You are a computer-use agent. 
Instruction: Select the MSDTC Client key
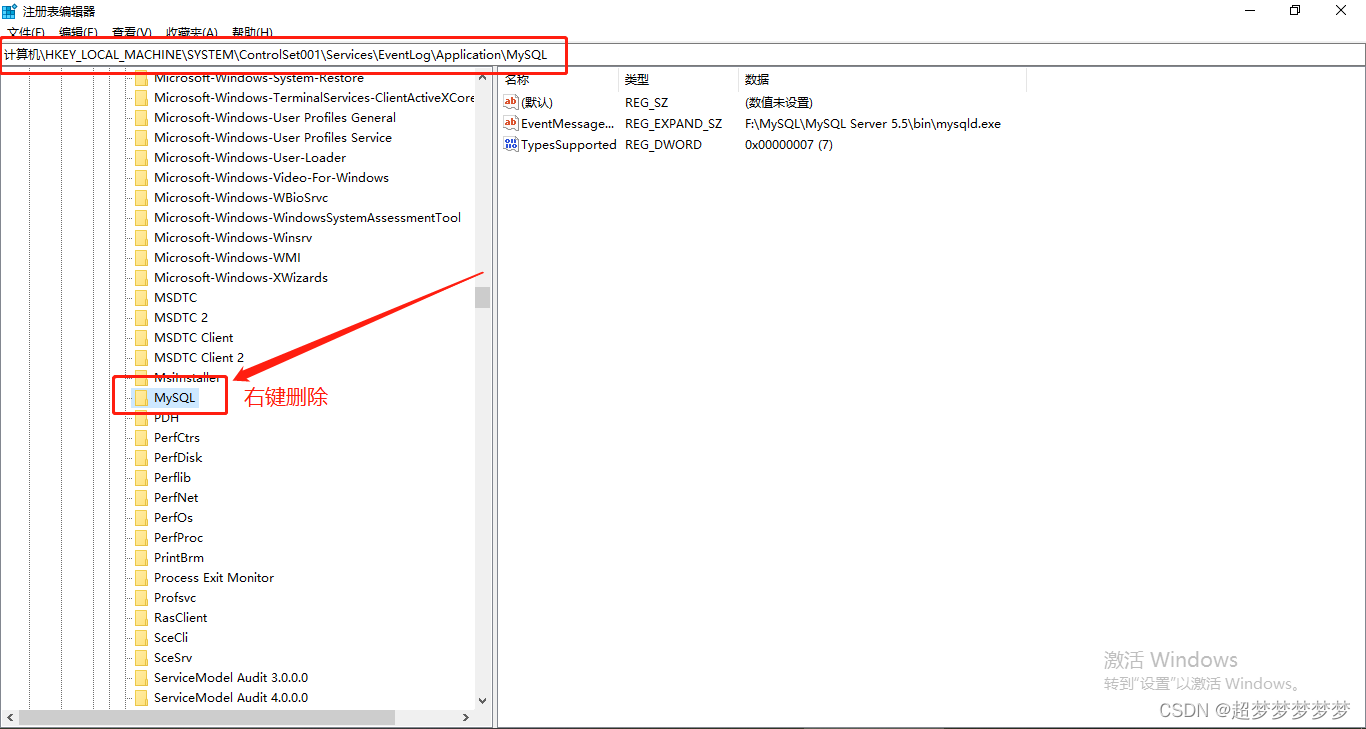pyautogui.click(x=193, y=338)
